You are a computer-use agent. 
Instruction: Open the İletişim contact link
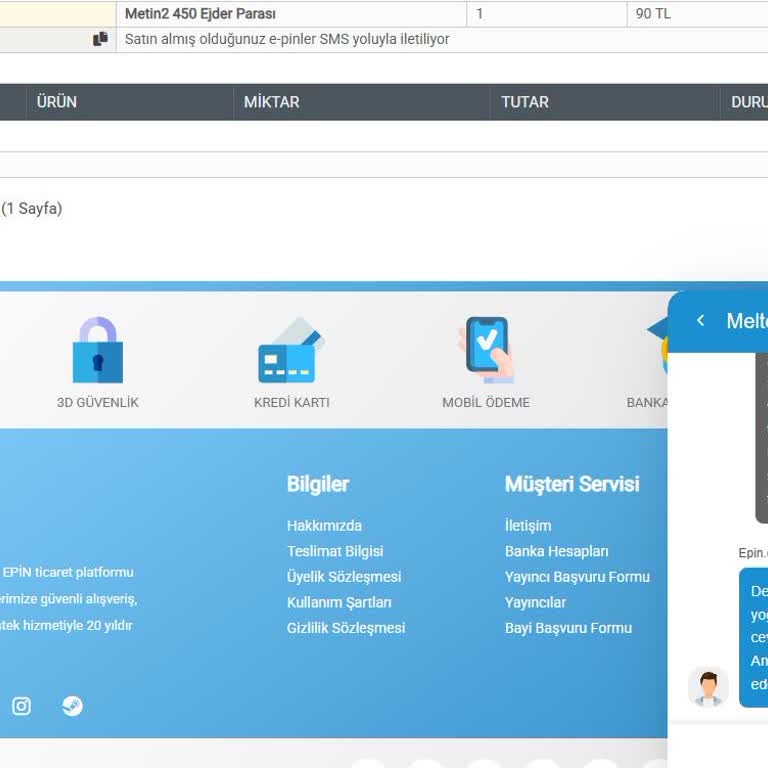528,526
